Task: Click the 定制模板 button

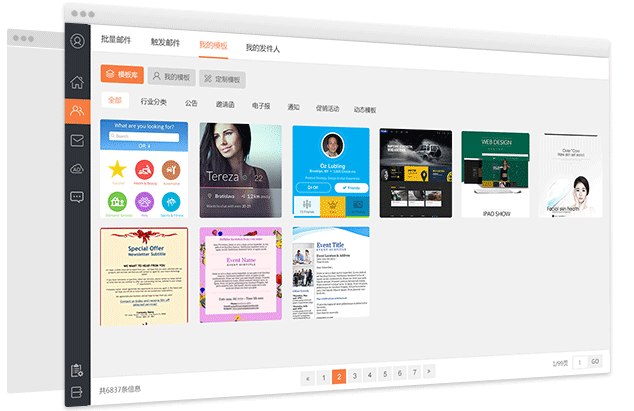Action: (x=222, y=79)
